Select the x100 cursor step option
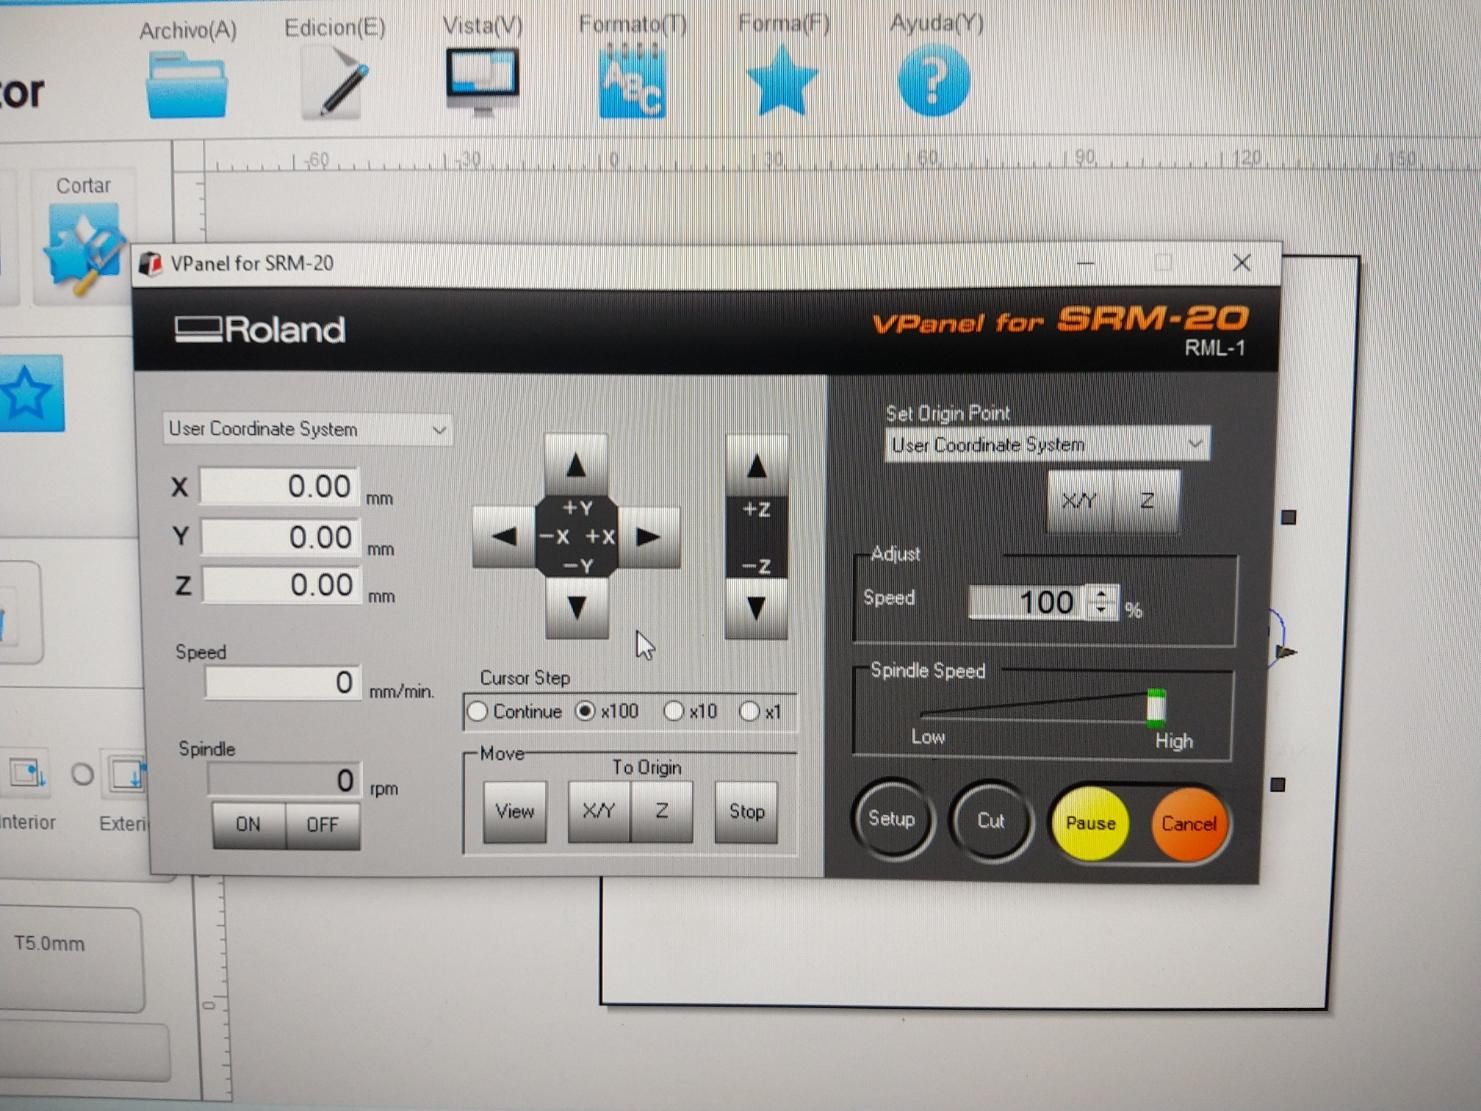The image size is (1481, 1111). pyautogui.click(x=586, y=711)
